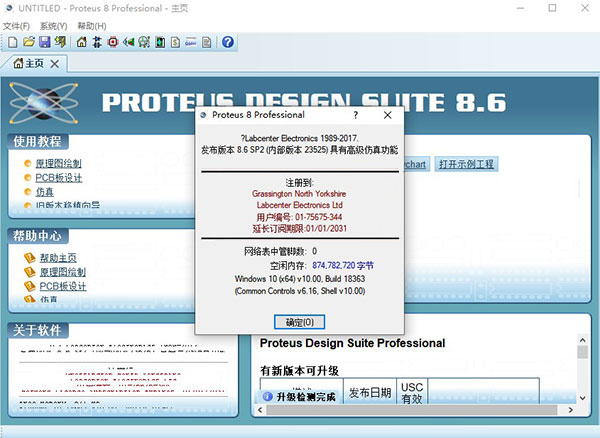Click the horizontal scrollbar thumb in news panel
The height and width of the screenshot is (438, 600).
pyautogui.click(x=412, y=410)
